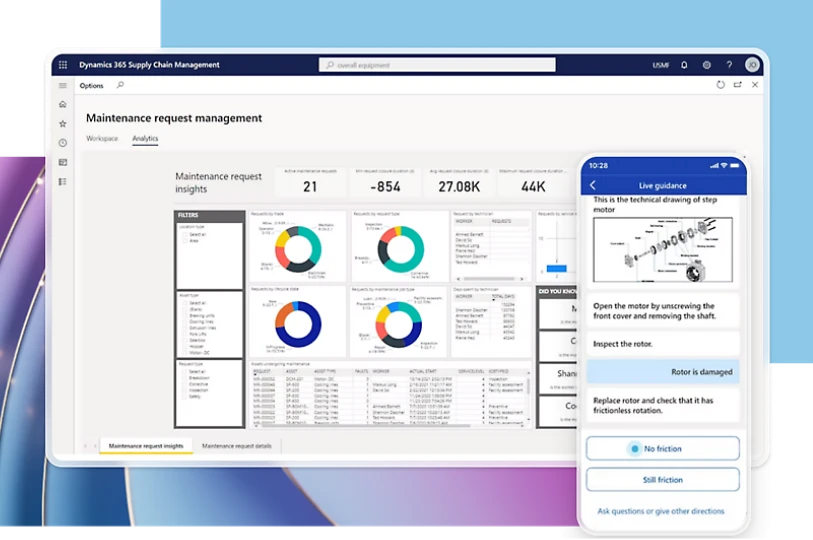
Task: Open Favorites star in the sidebar
Action: (x=63, y=123)
